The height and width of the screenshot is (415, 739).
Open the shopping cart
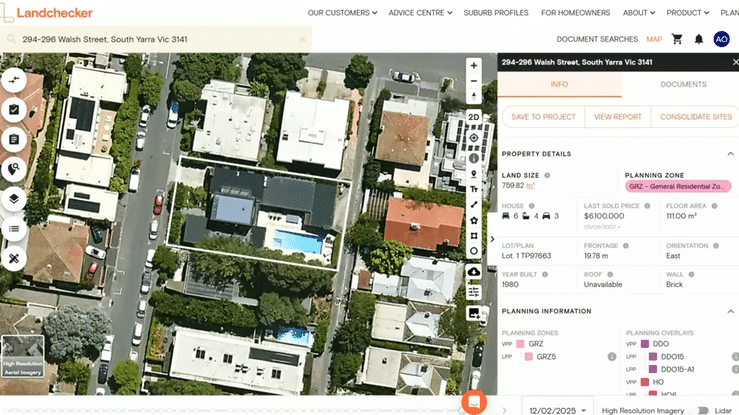[677, 39]
